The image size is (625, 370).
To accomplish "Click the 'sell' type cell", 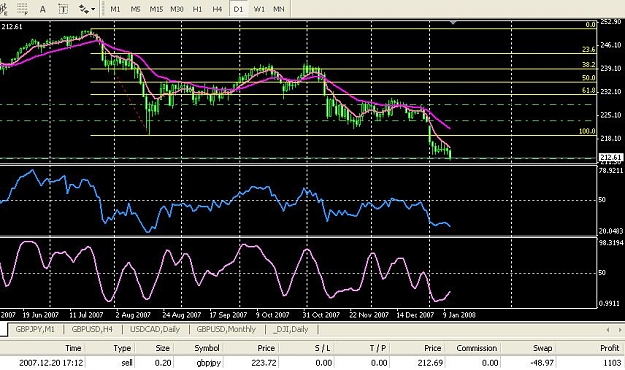I will (x=127, y=363).
